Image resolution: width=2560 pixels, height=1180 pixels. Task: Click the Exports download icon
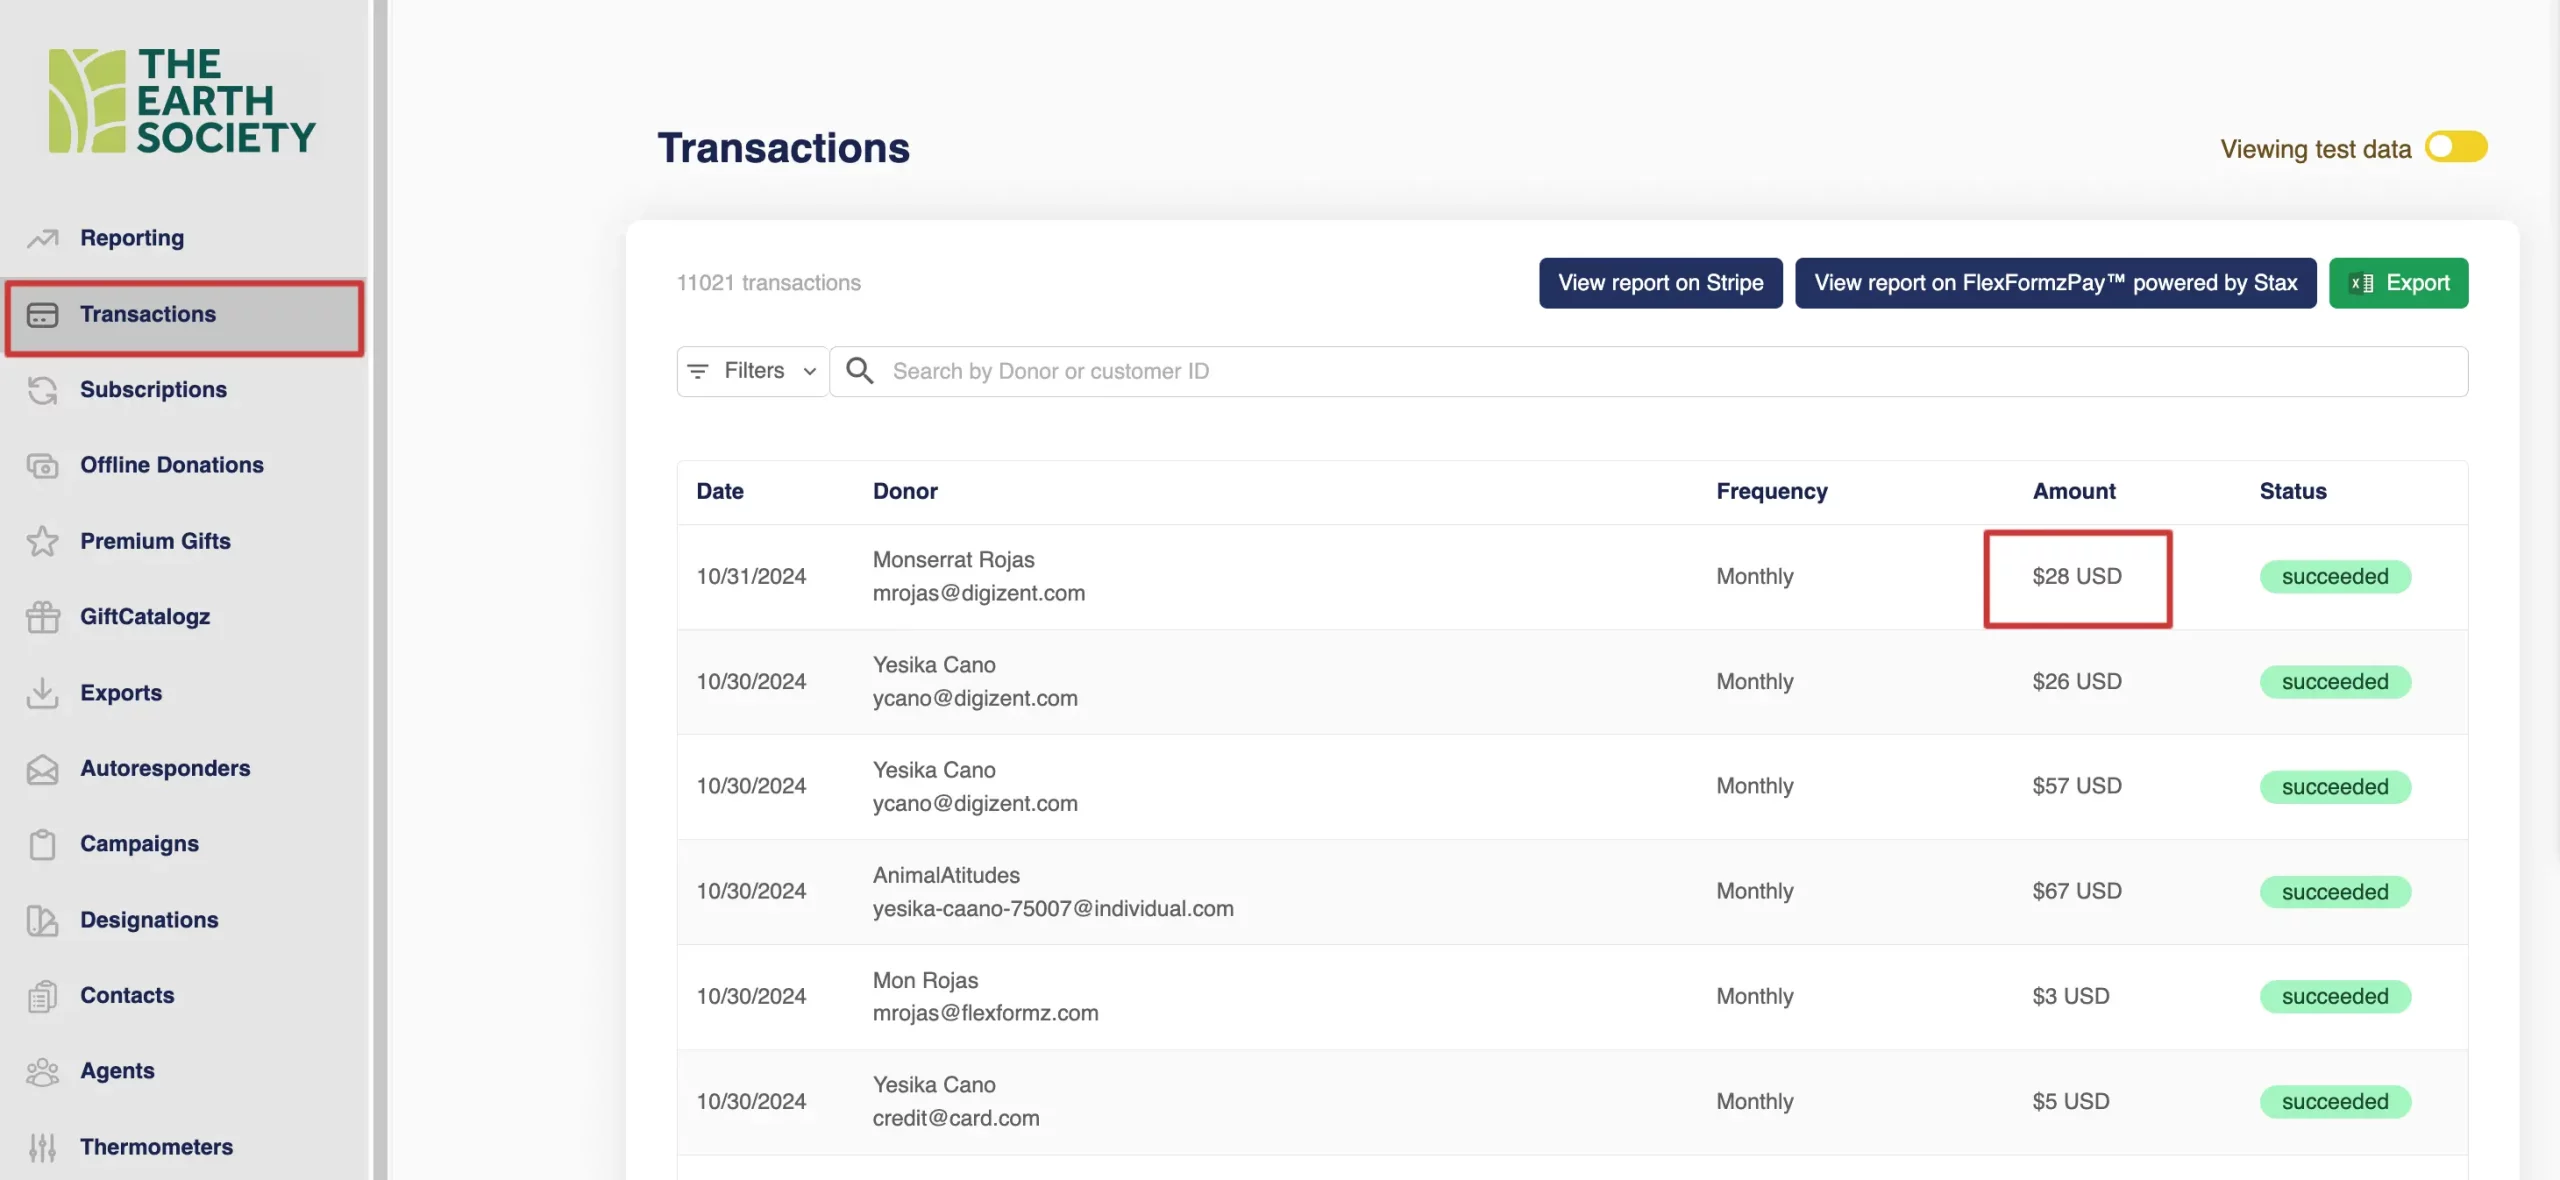(42, 693)
